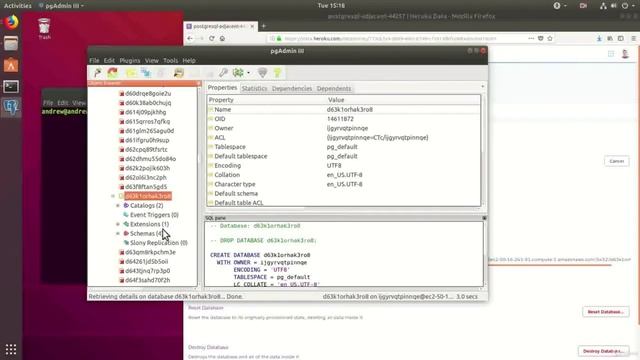Open Files from the Ubuntu dock

(x=11, y=43)
